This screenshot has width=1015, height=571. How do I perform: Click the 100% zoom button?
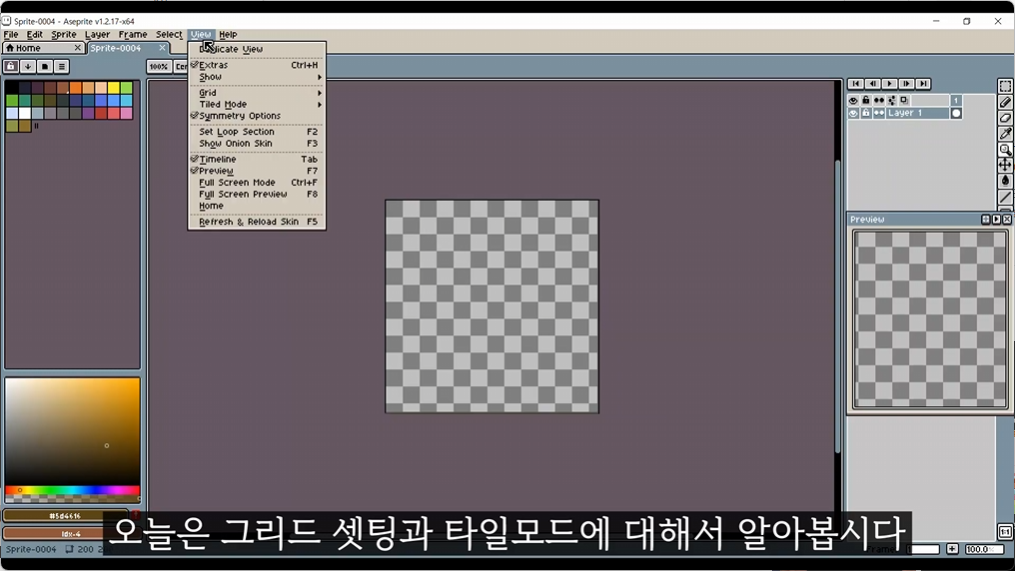click(x=159, y=66)
